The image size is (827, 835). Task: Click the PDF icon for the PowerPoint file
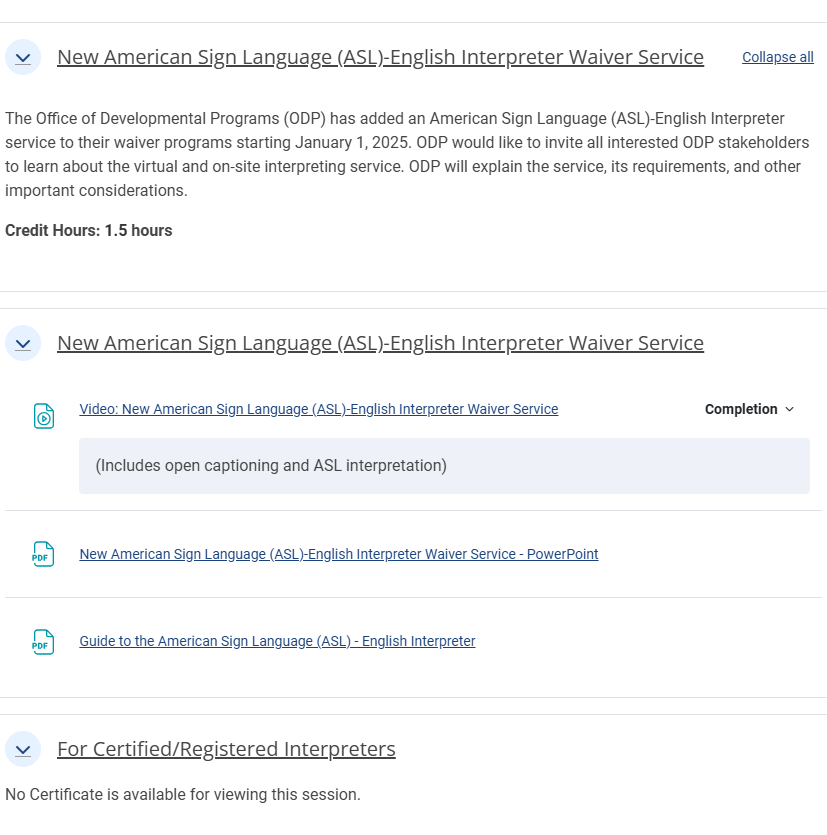[x=43, y=554]
